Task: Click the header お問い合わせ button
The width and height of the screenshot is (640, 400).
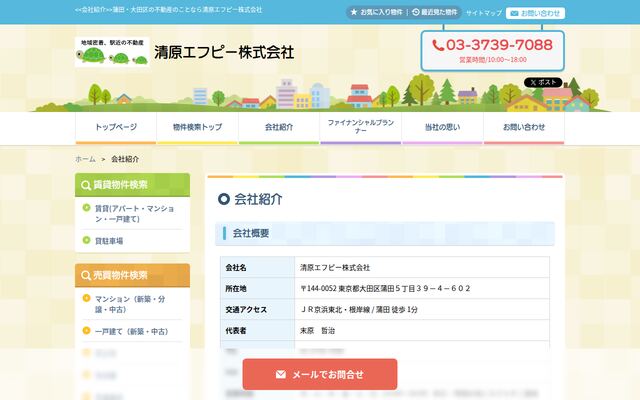Action: [536, 13]
